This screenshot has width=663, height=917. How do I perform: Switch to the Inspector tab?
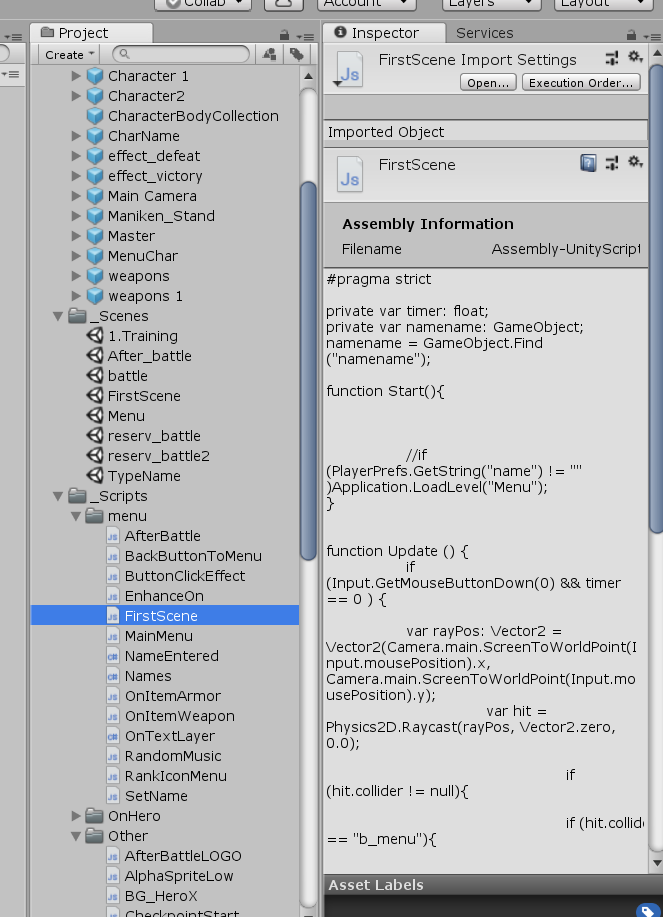tap(384, 33)
